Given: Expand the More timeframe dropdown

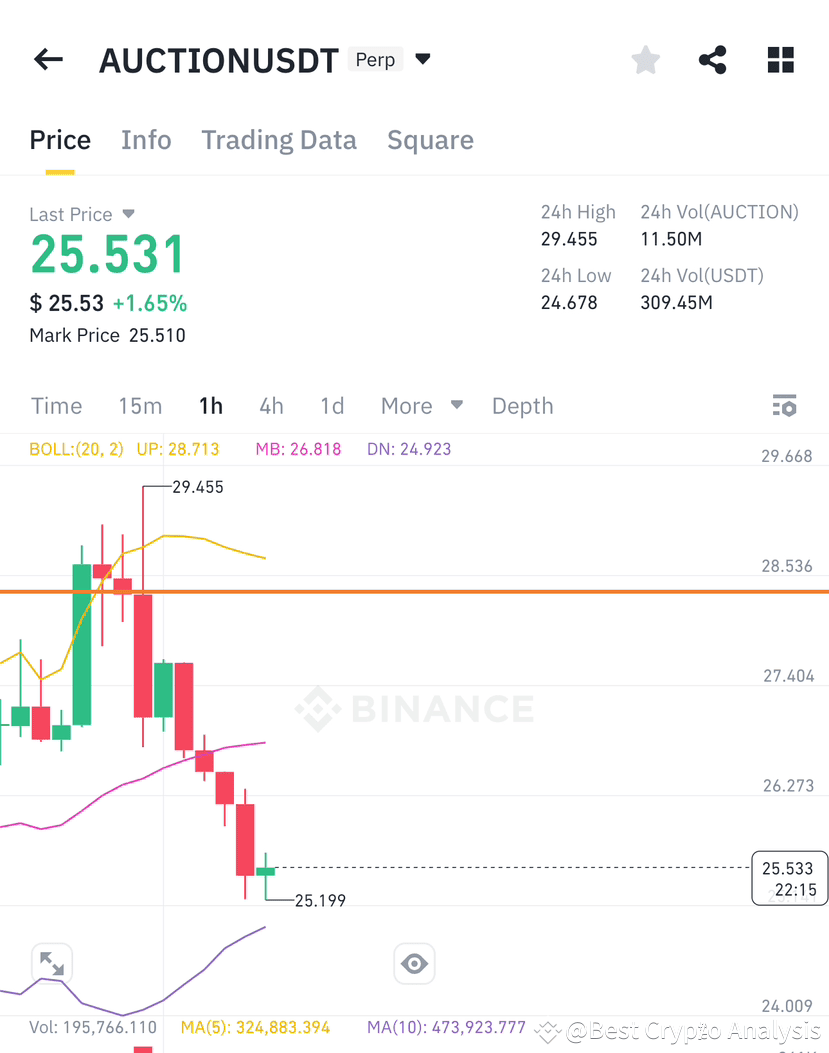Looking at the screenshot, I should (x=420, y=405).
